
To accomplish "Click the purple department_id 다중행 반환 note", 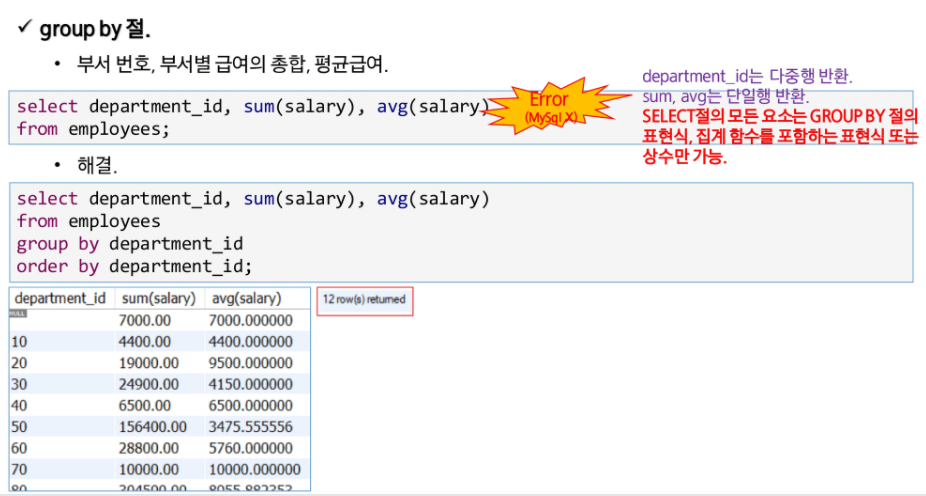I will pos(747,76).
